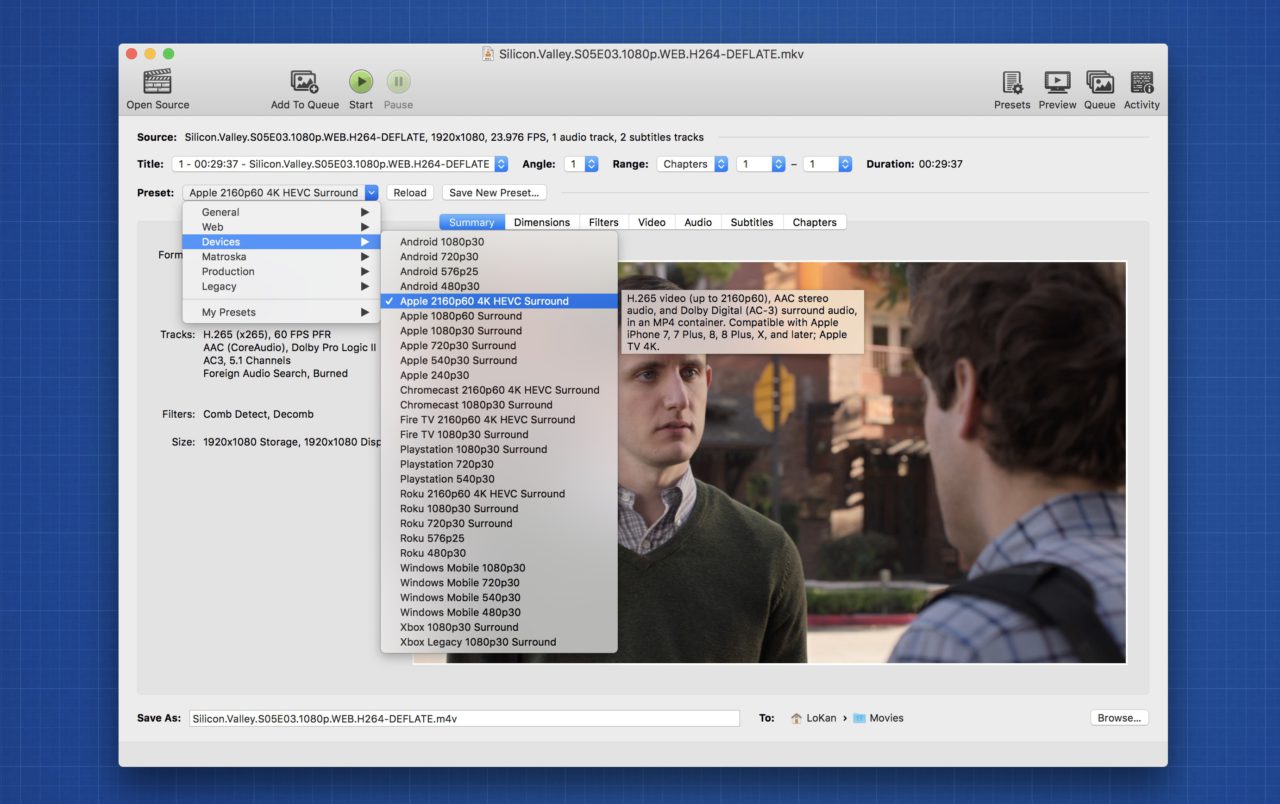Click the mkv file icon in title bar

click(x=488, y=54)
